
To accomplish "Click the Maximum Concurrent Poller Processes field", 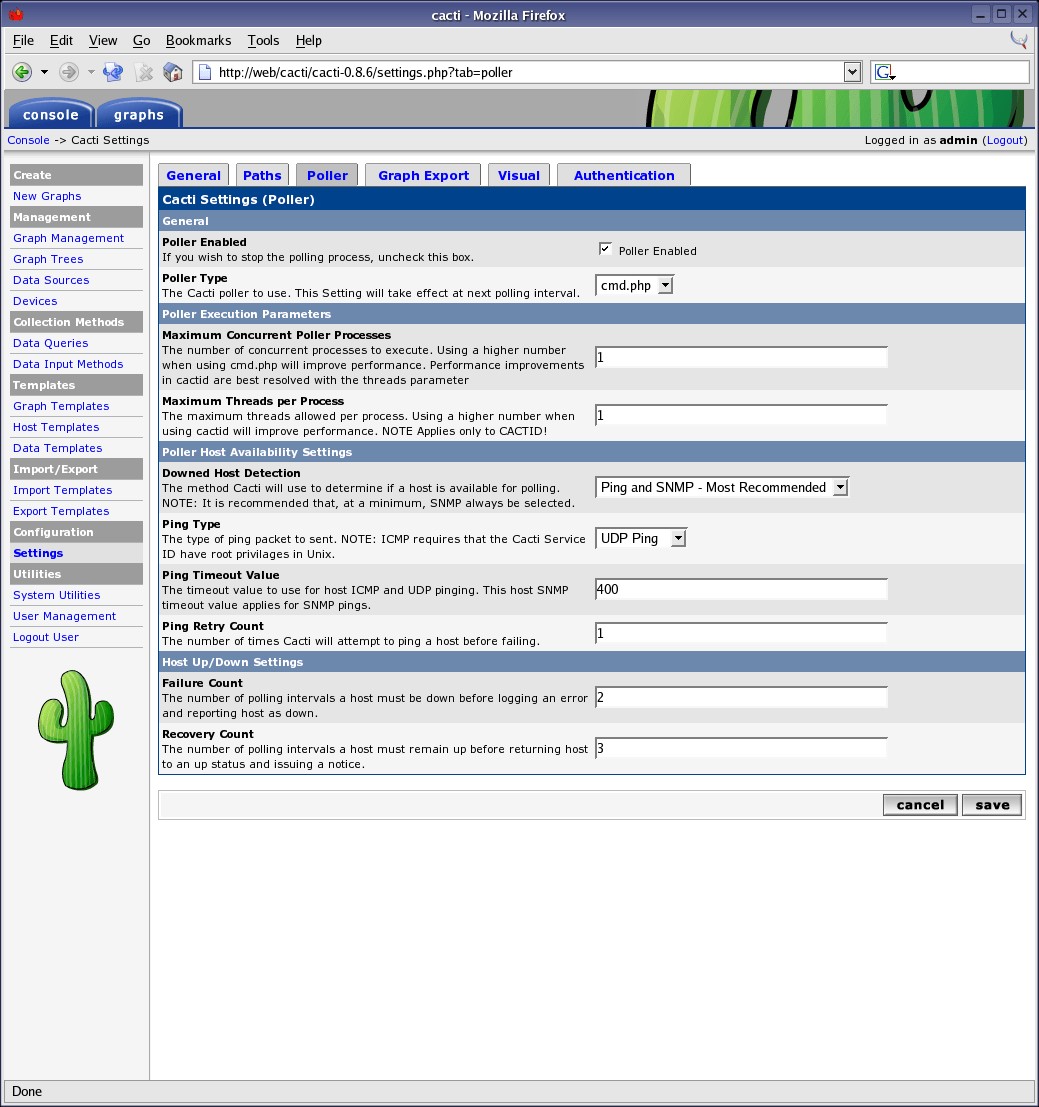I will [x=741, y=357].
